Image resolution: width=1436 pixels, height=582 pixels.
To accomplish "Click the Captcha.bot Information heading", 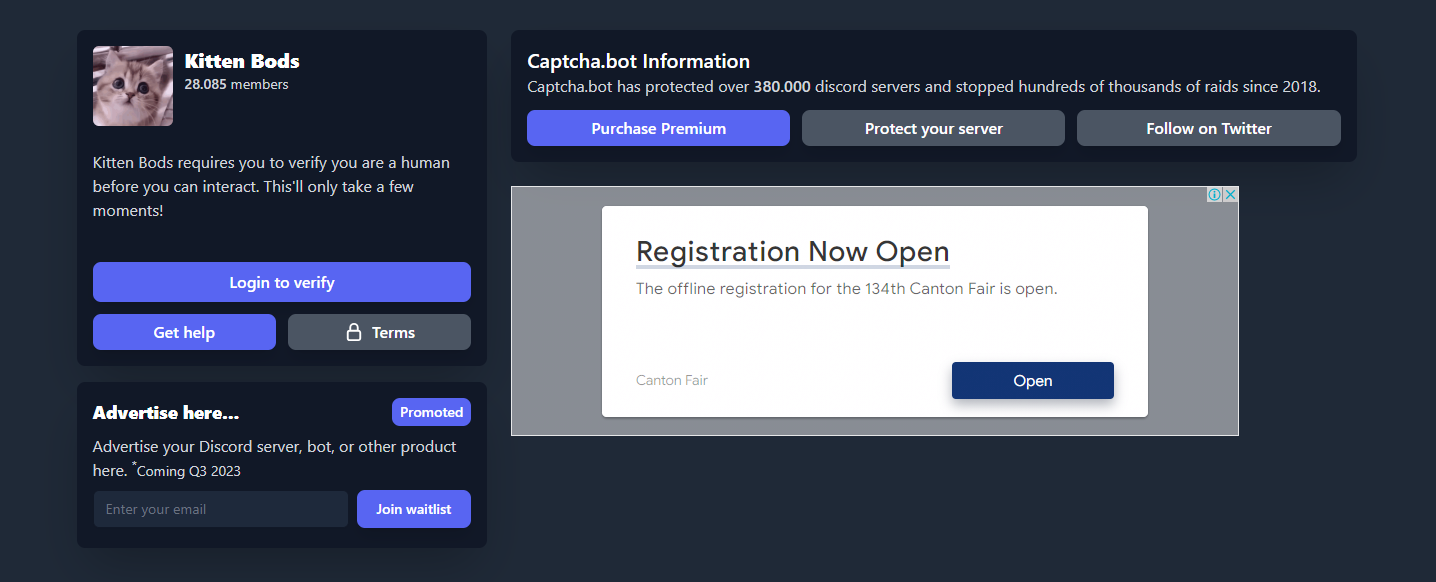I will point(638,62).
